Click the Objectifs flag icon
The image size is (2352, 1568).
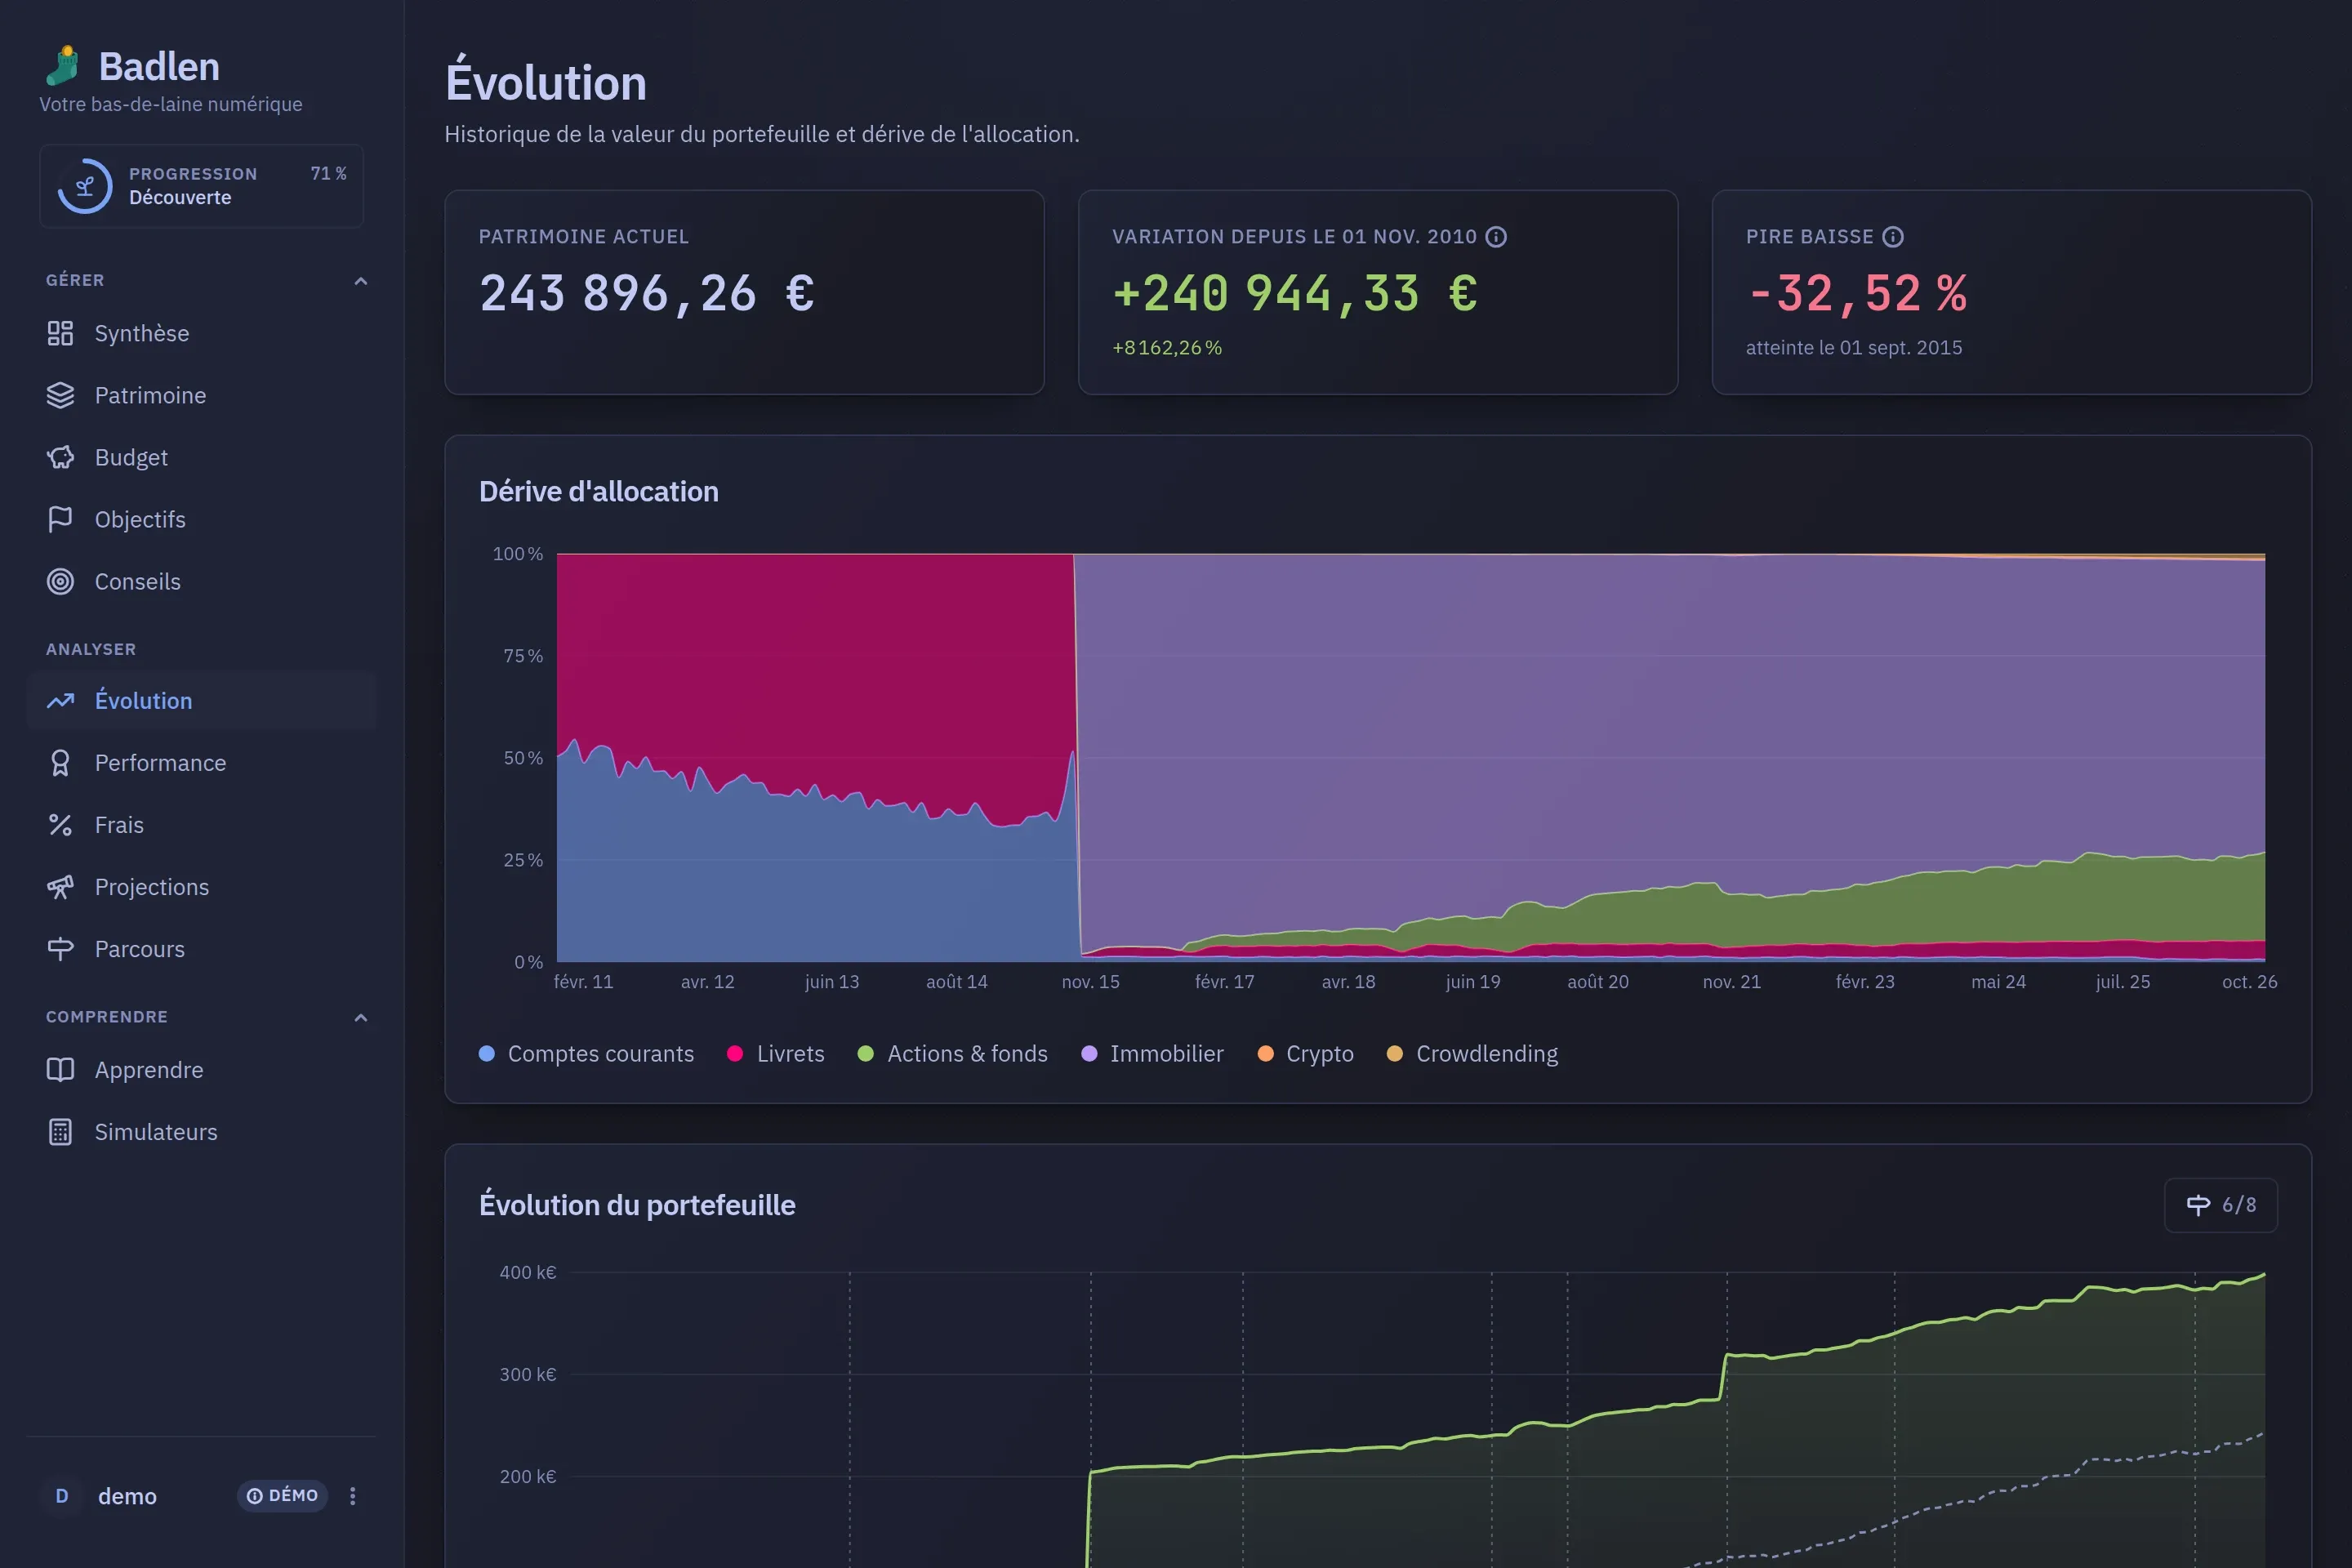coord(60,519)
